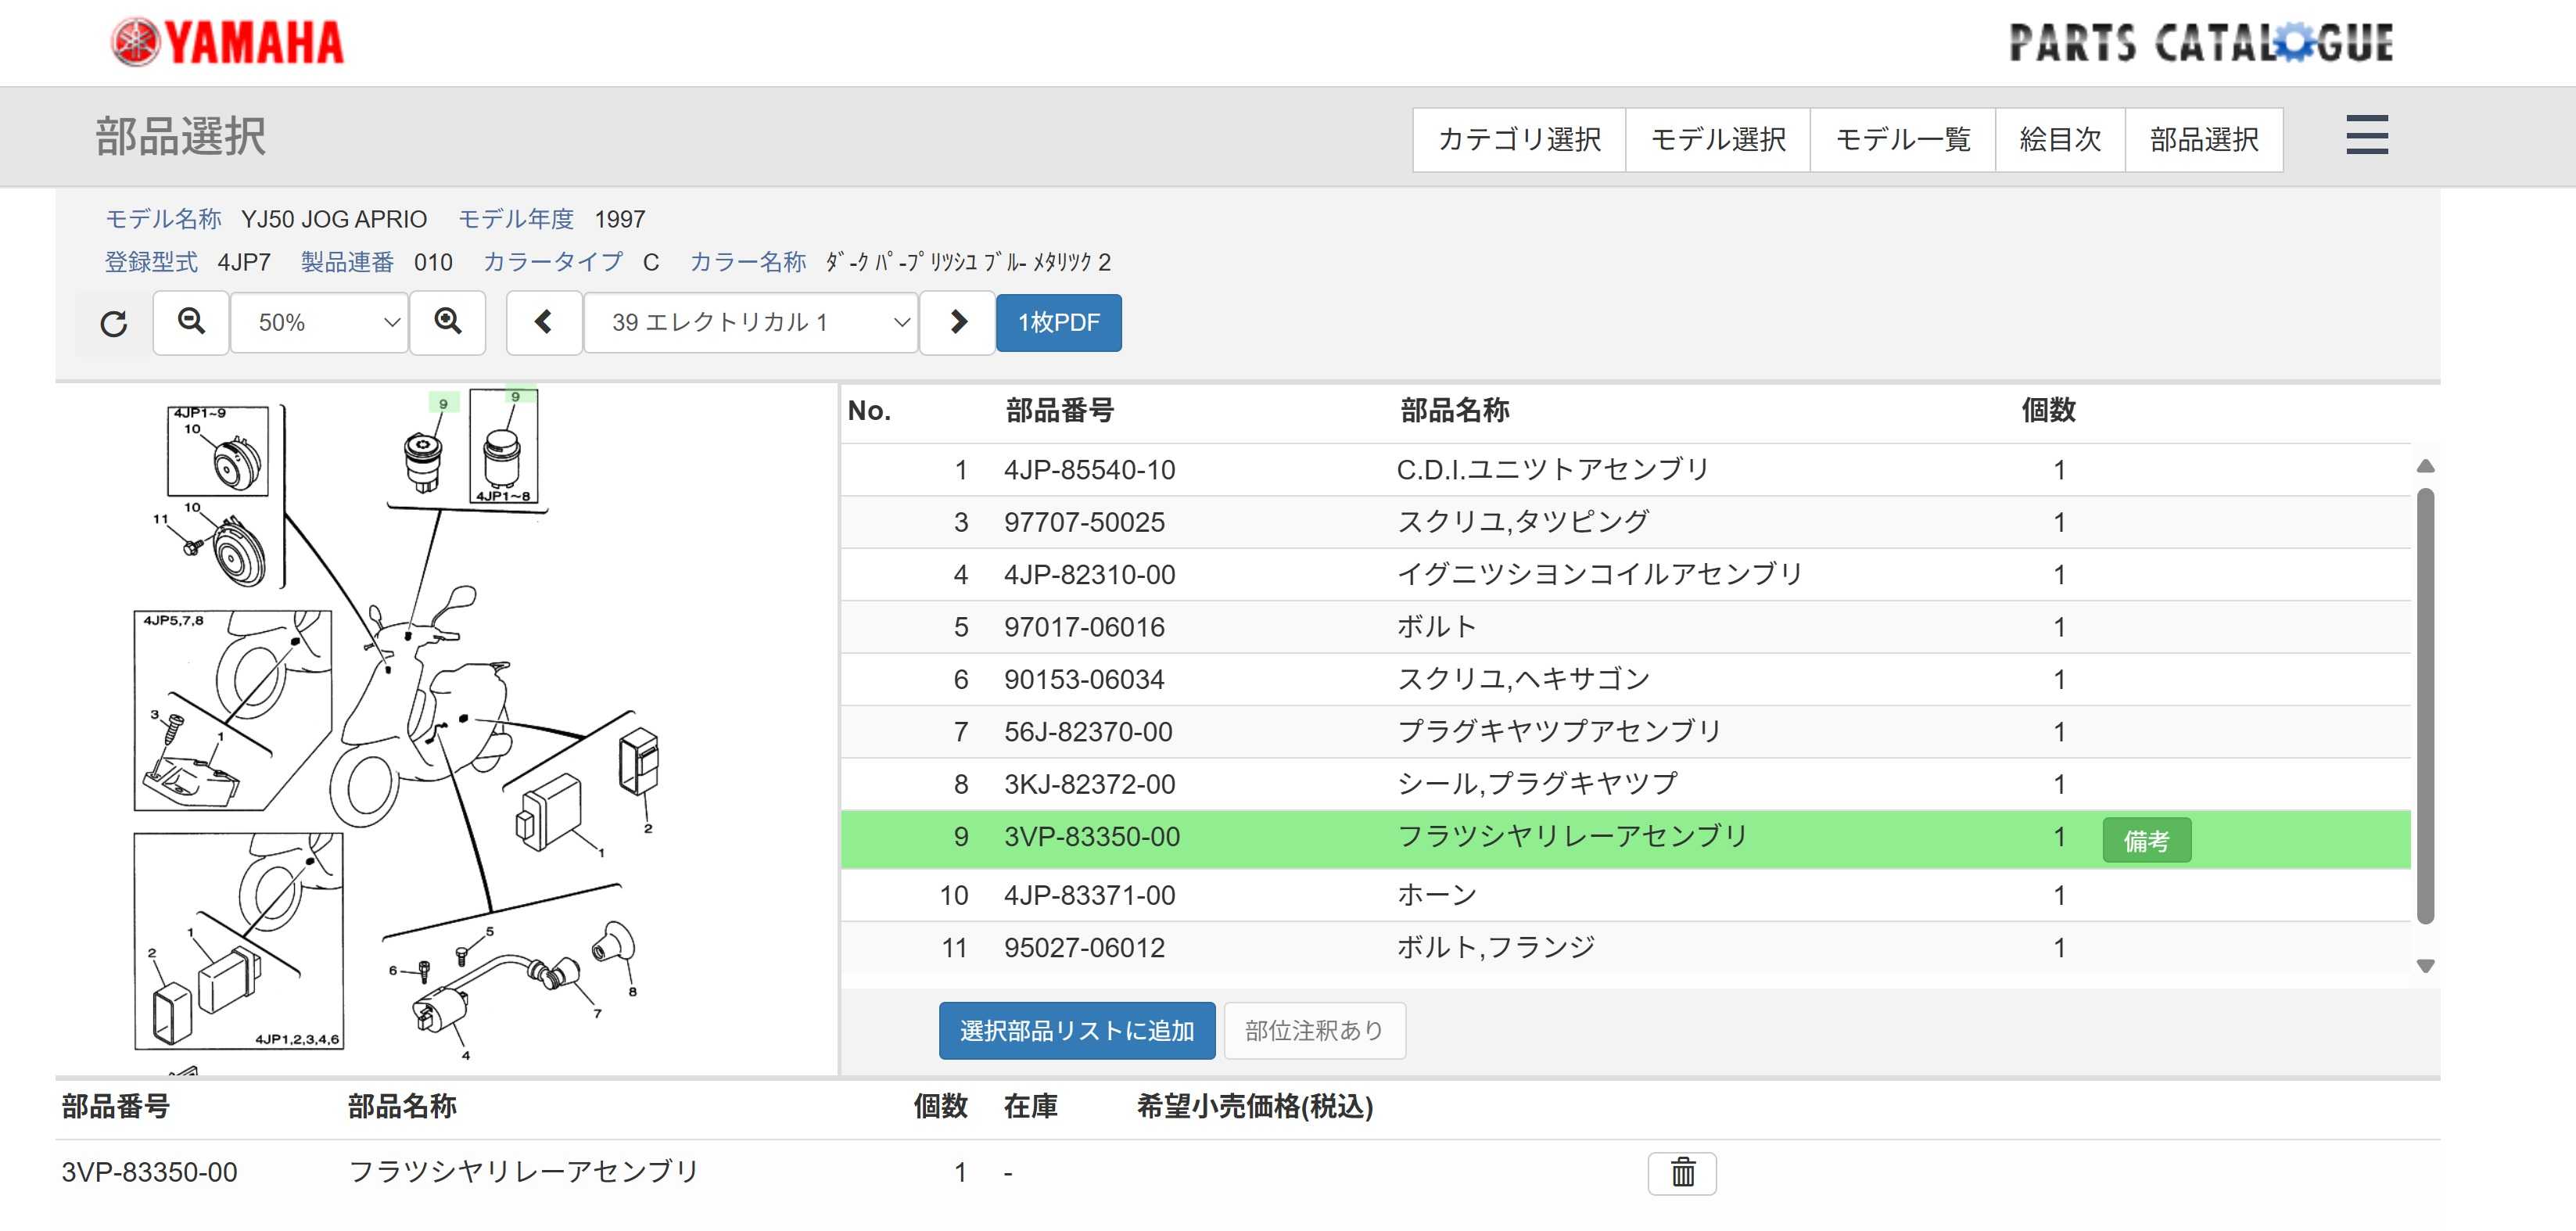Click the Yamaha logo
2576x1231 pixels.
pyautogui.click(x=228, y=43)
